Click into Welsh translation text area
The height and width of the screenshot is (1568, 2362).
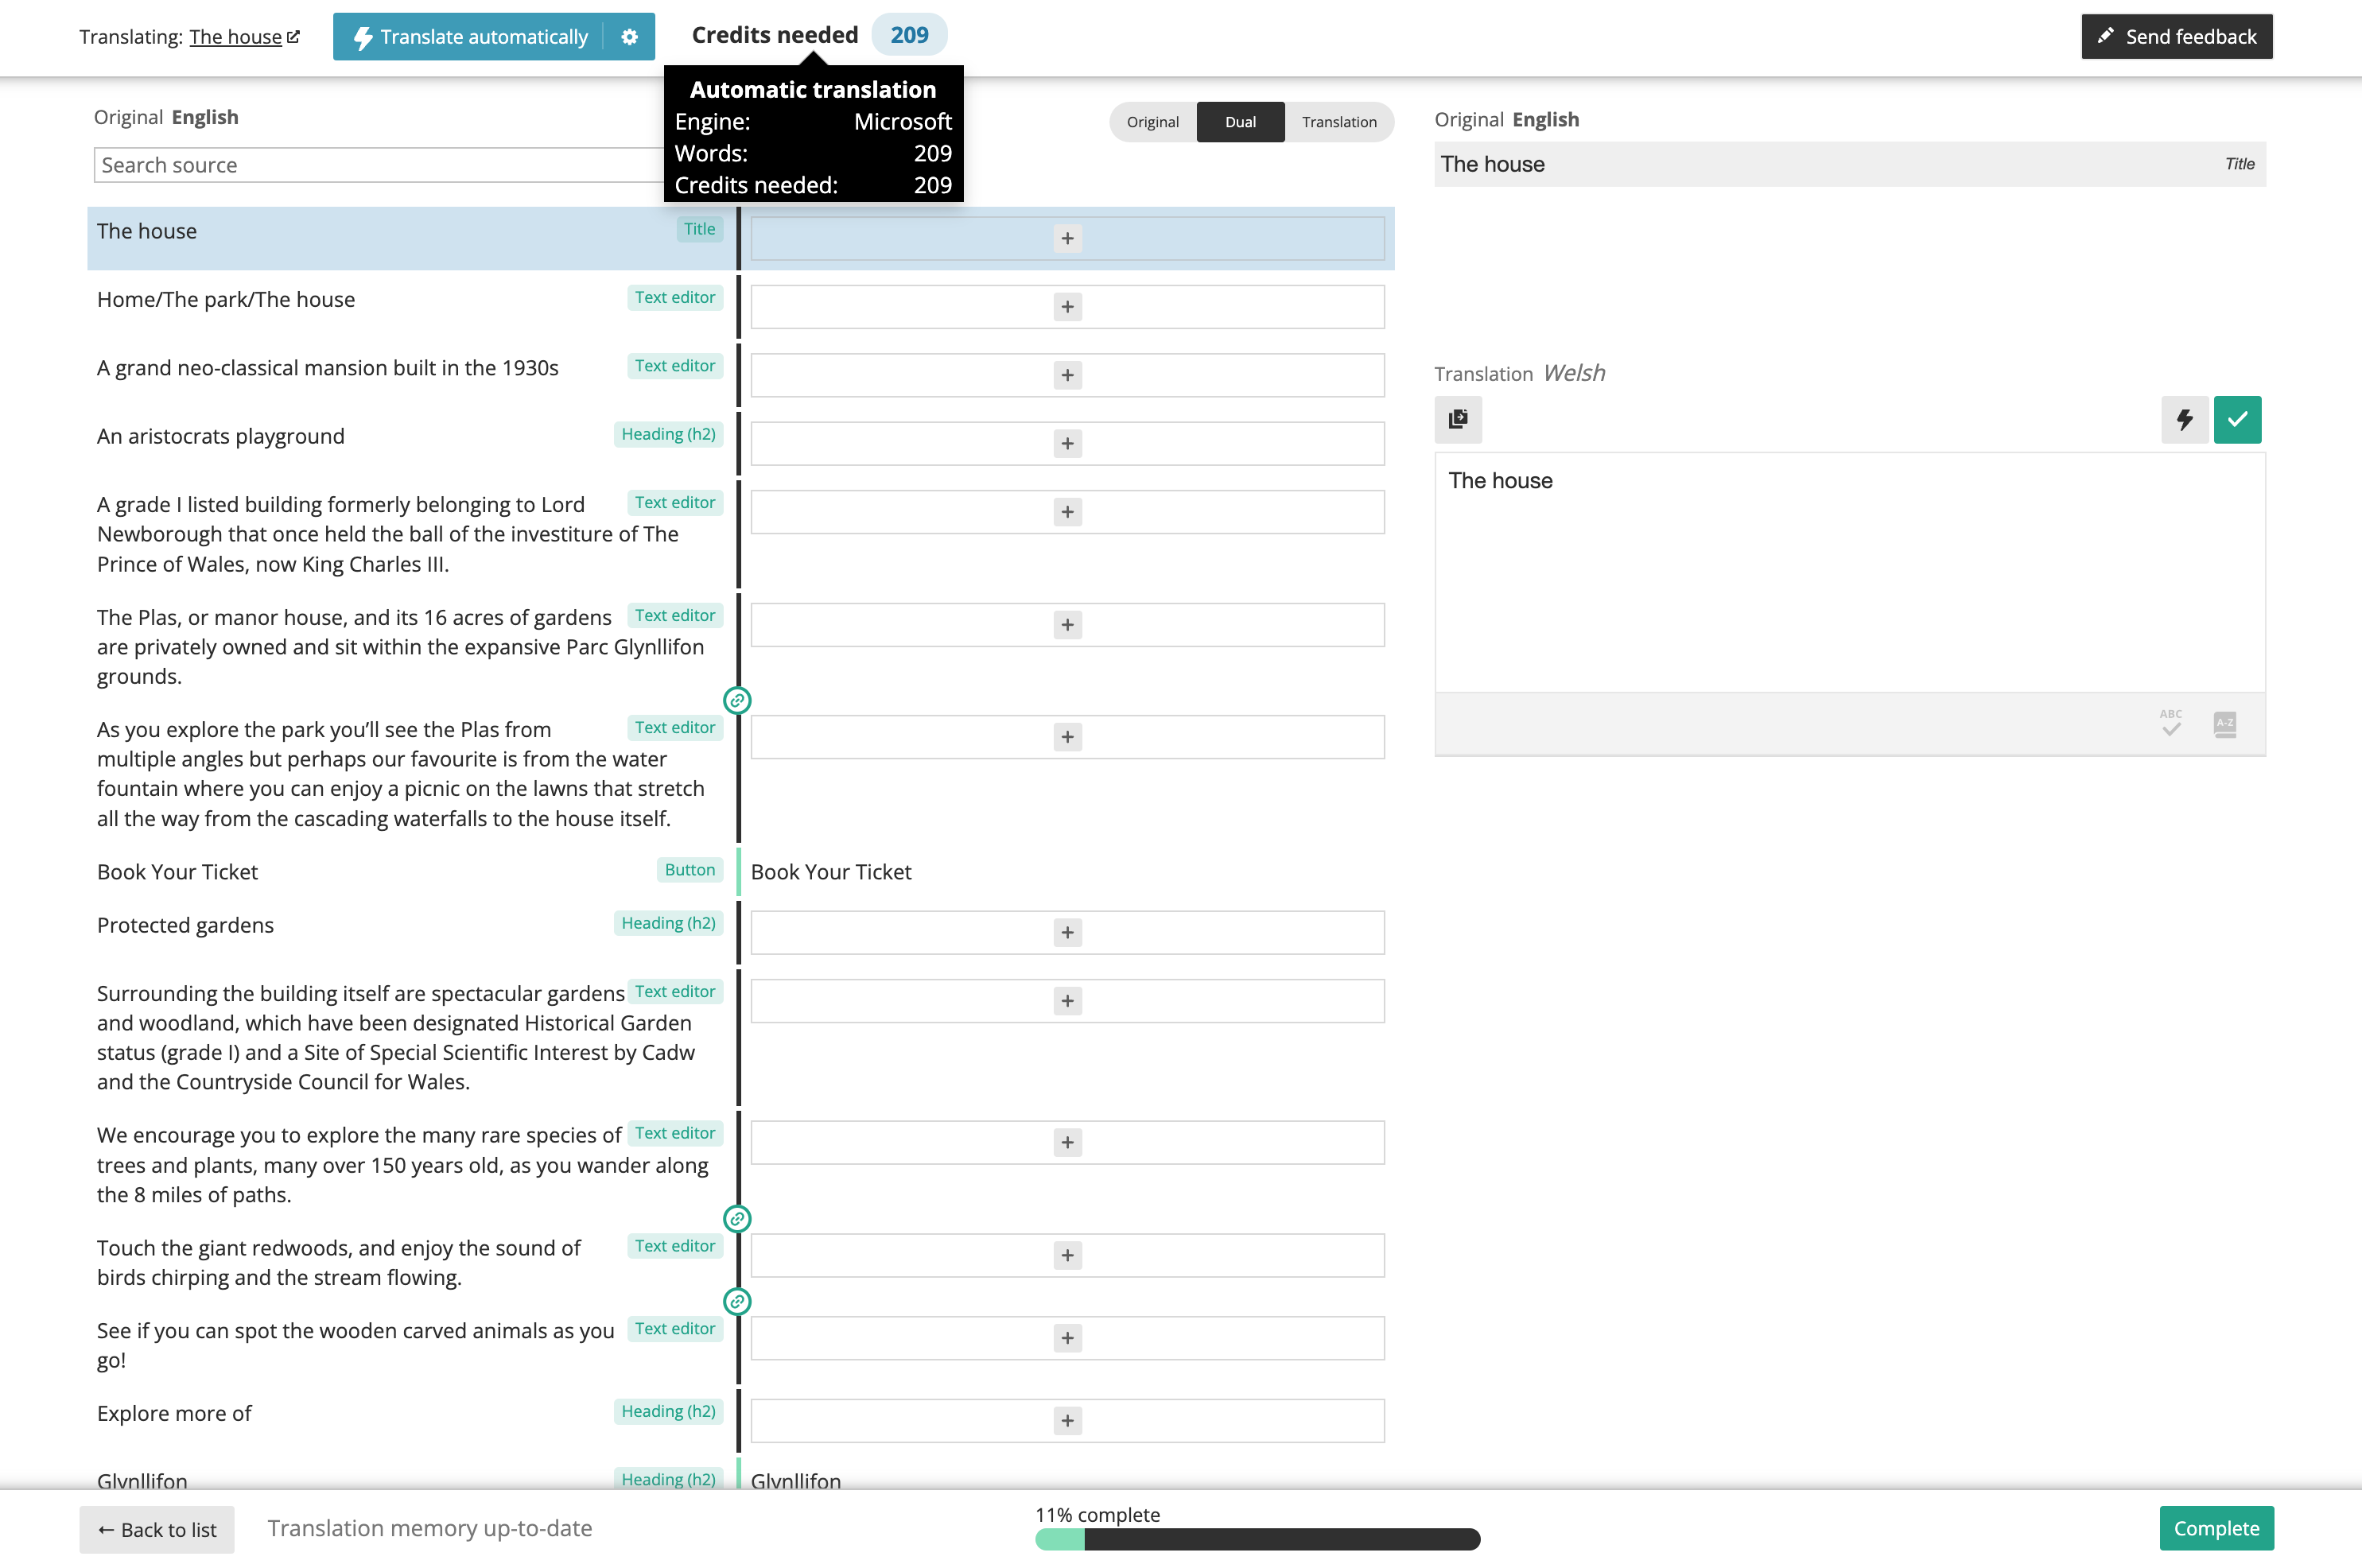click(x=1849, y=572)
